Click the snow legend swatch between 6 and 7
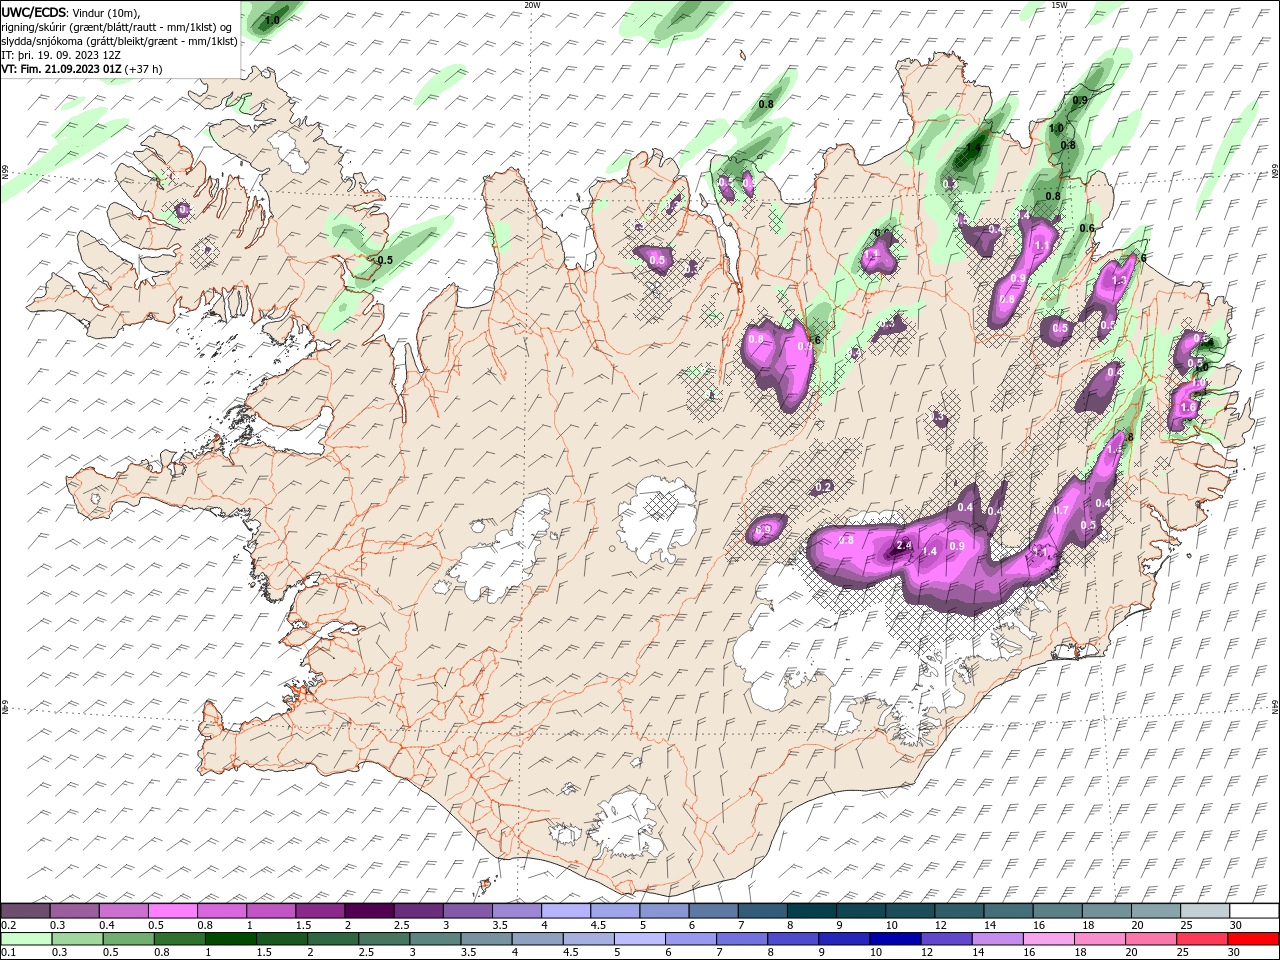Screen dimensions: 1280x960 click(712, 911)
